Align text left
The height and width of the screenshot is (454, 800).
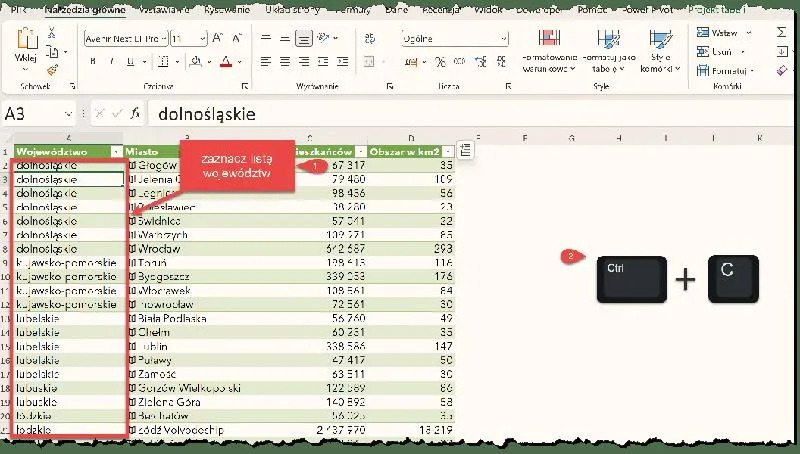pos(266,62)
